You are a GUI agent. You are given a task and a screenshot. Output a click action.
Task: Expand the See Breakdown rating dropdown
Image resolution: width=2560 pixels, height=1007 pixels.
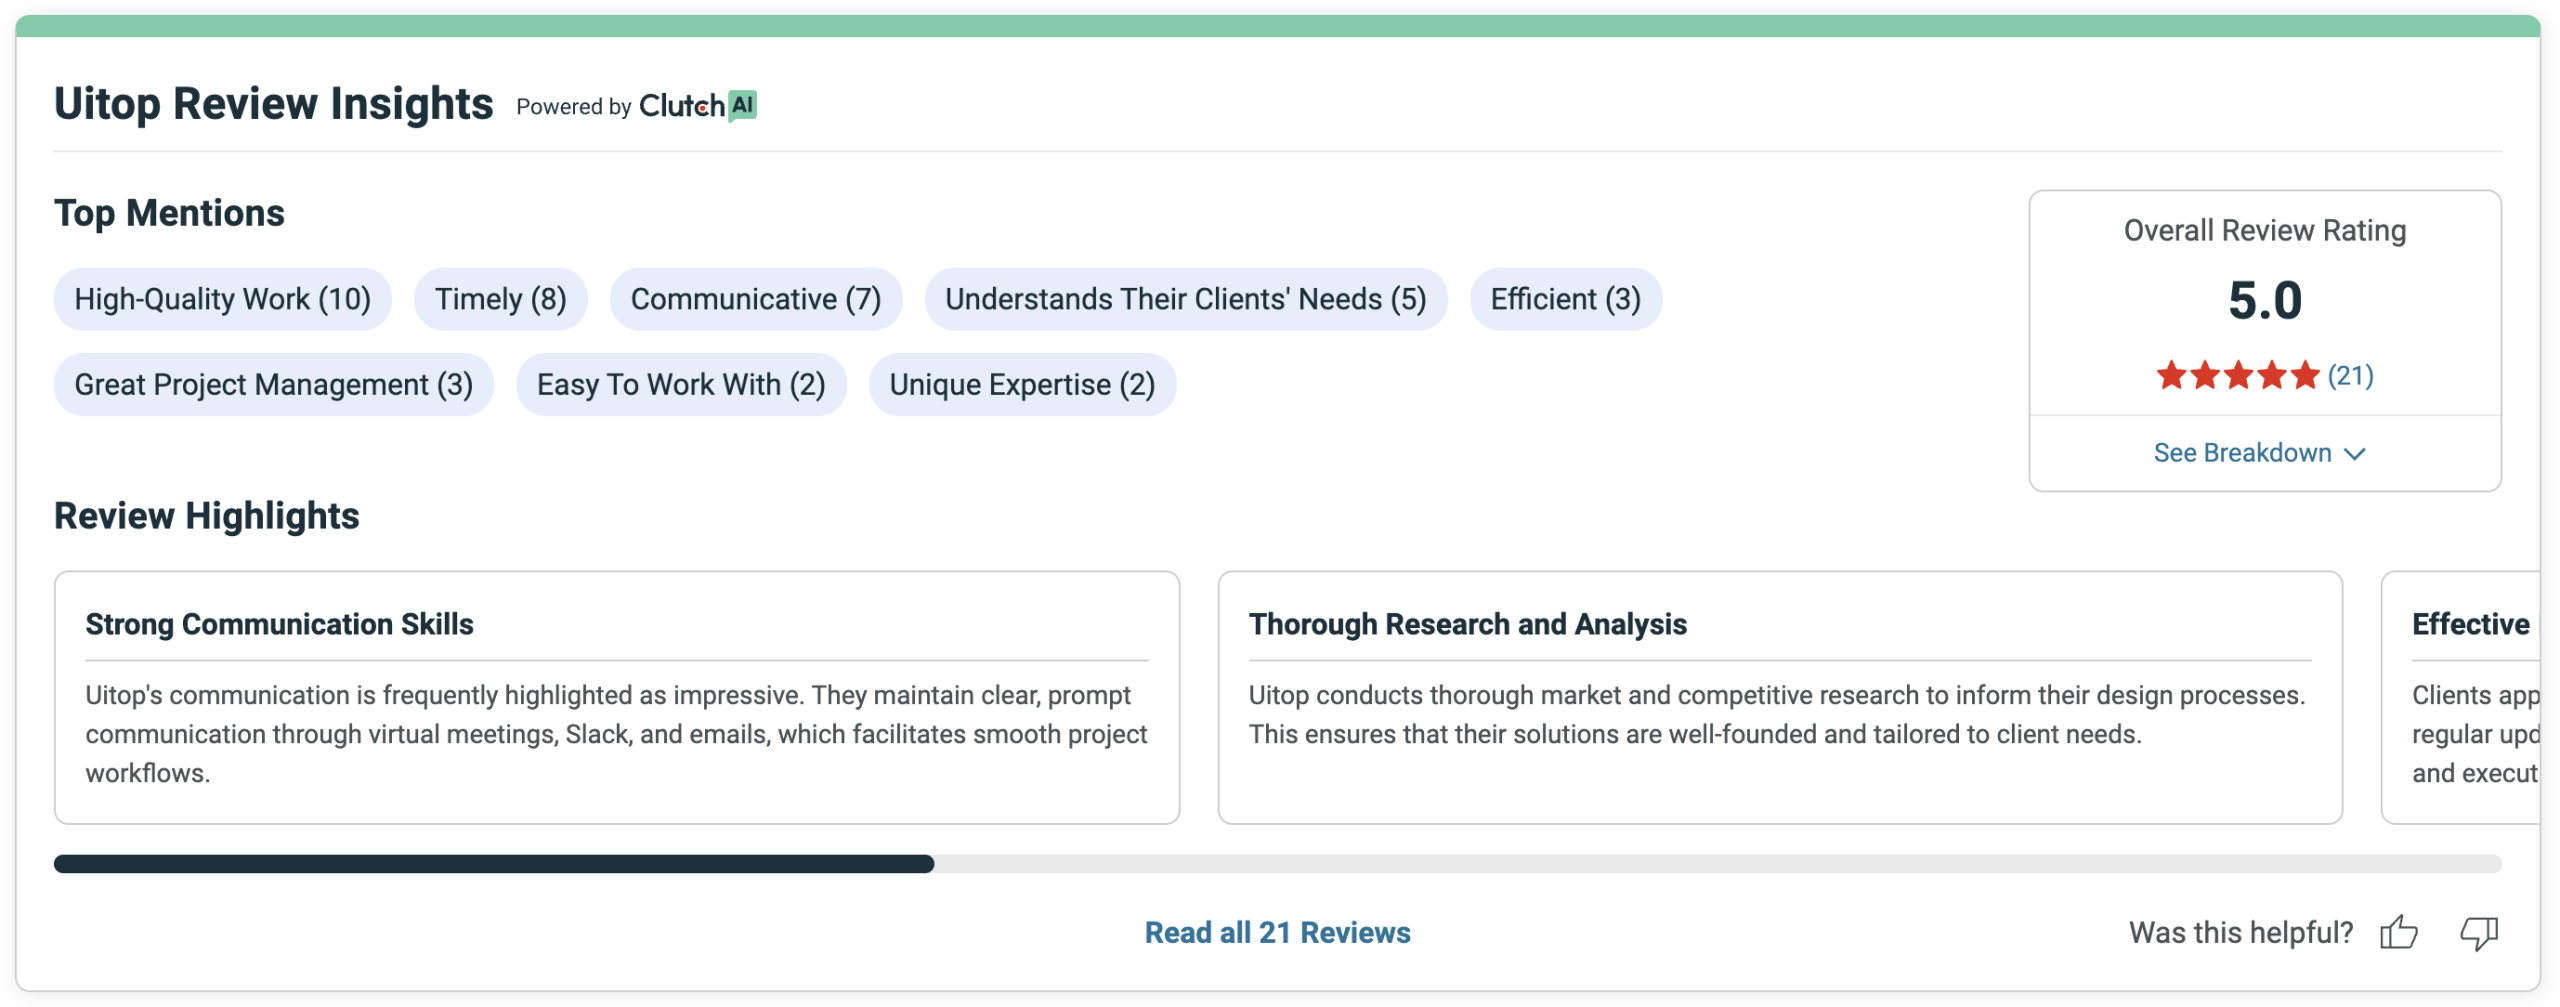click(2259, 453)
